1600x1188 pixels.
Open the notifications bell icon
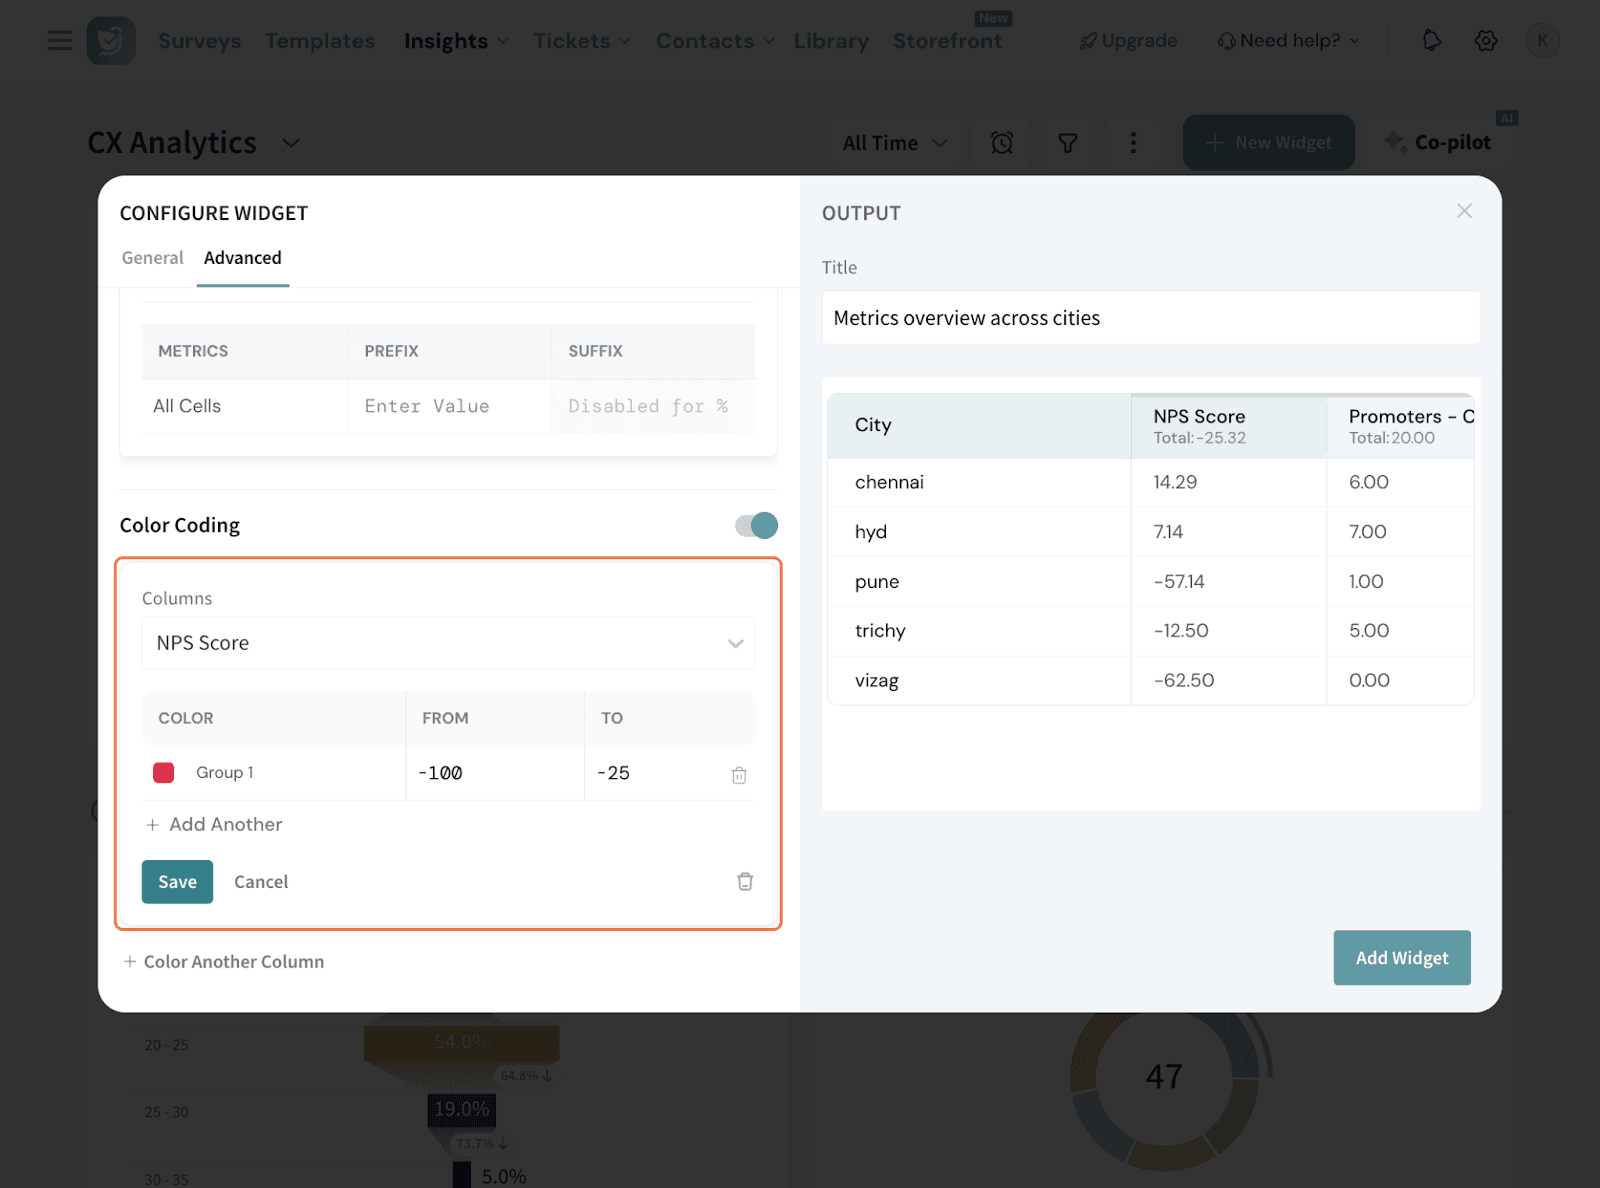tap(1432, 41)
